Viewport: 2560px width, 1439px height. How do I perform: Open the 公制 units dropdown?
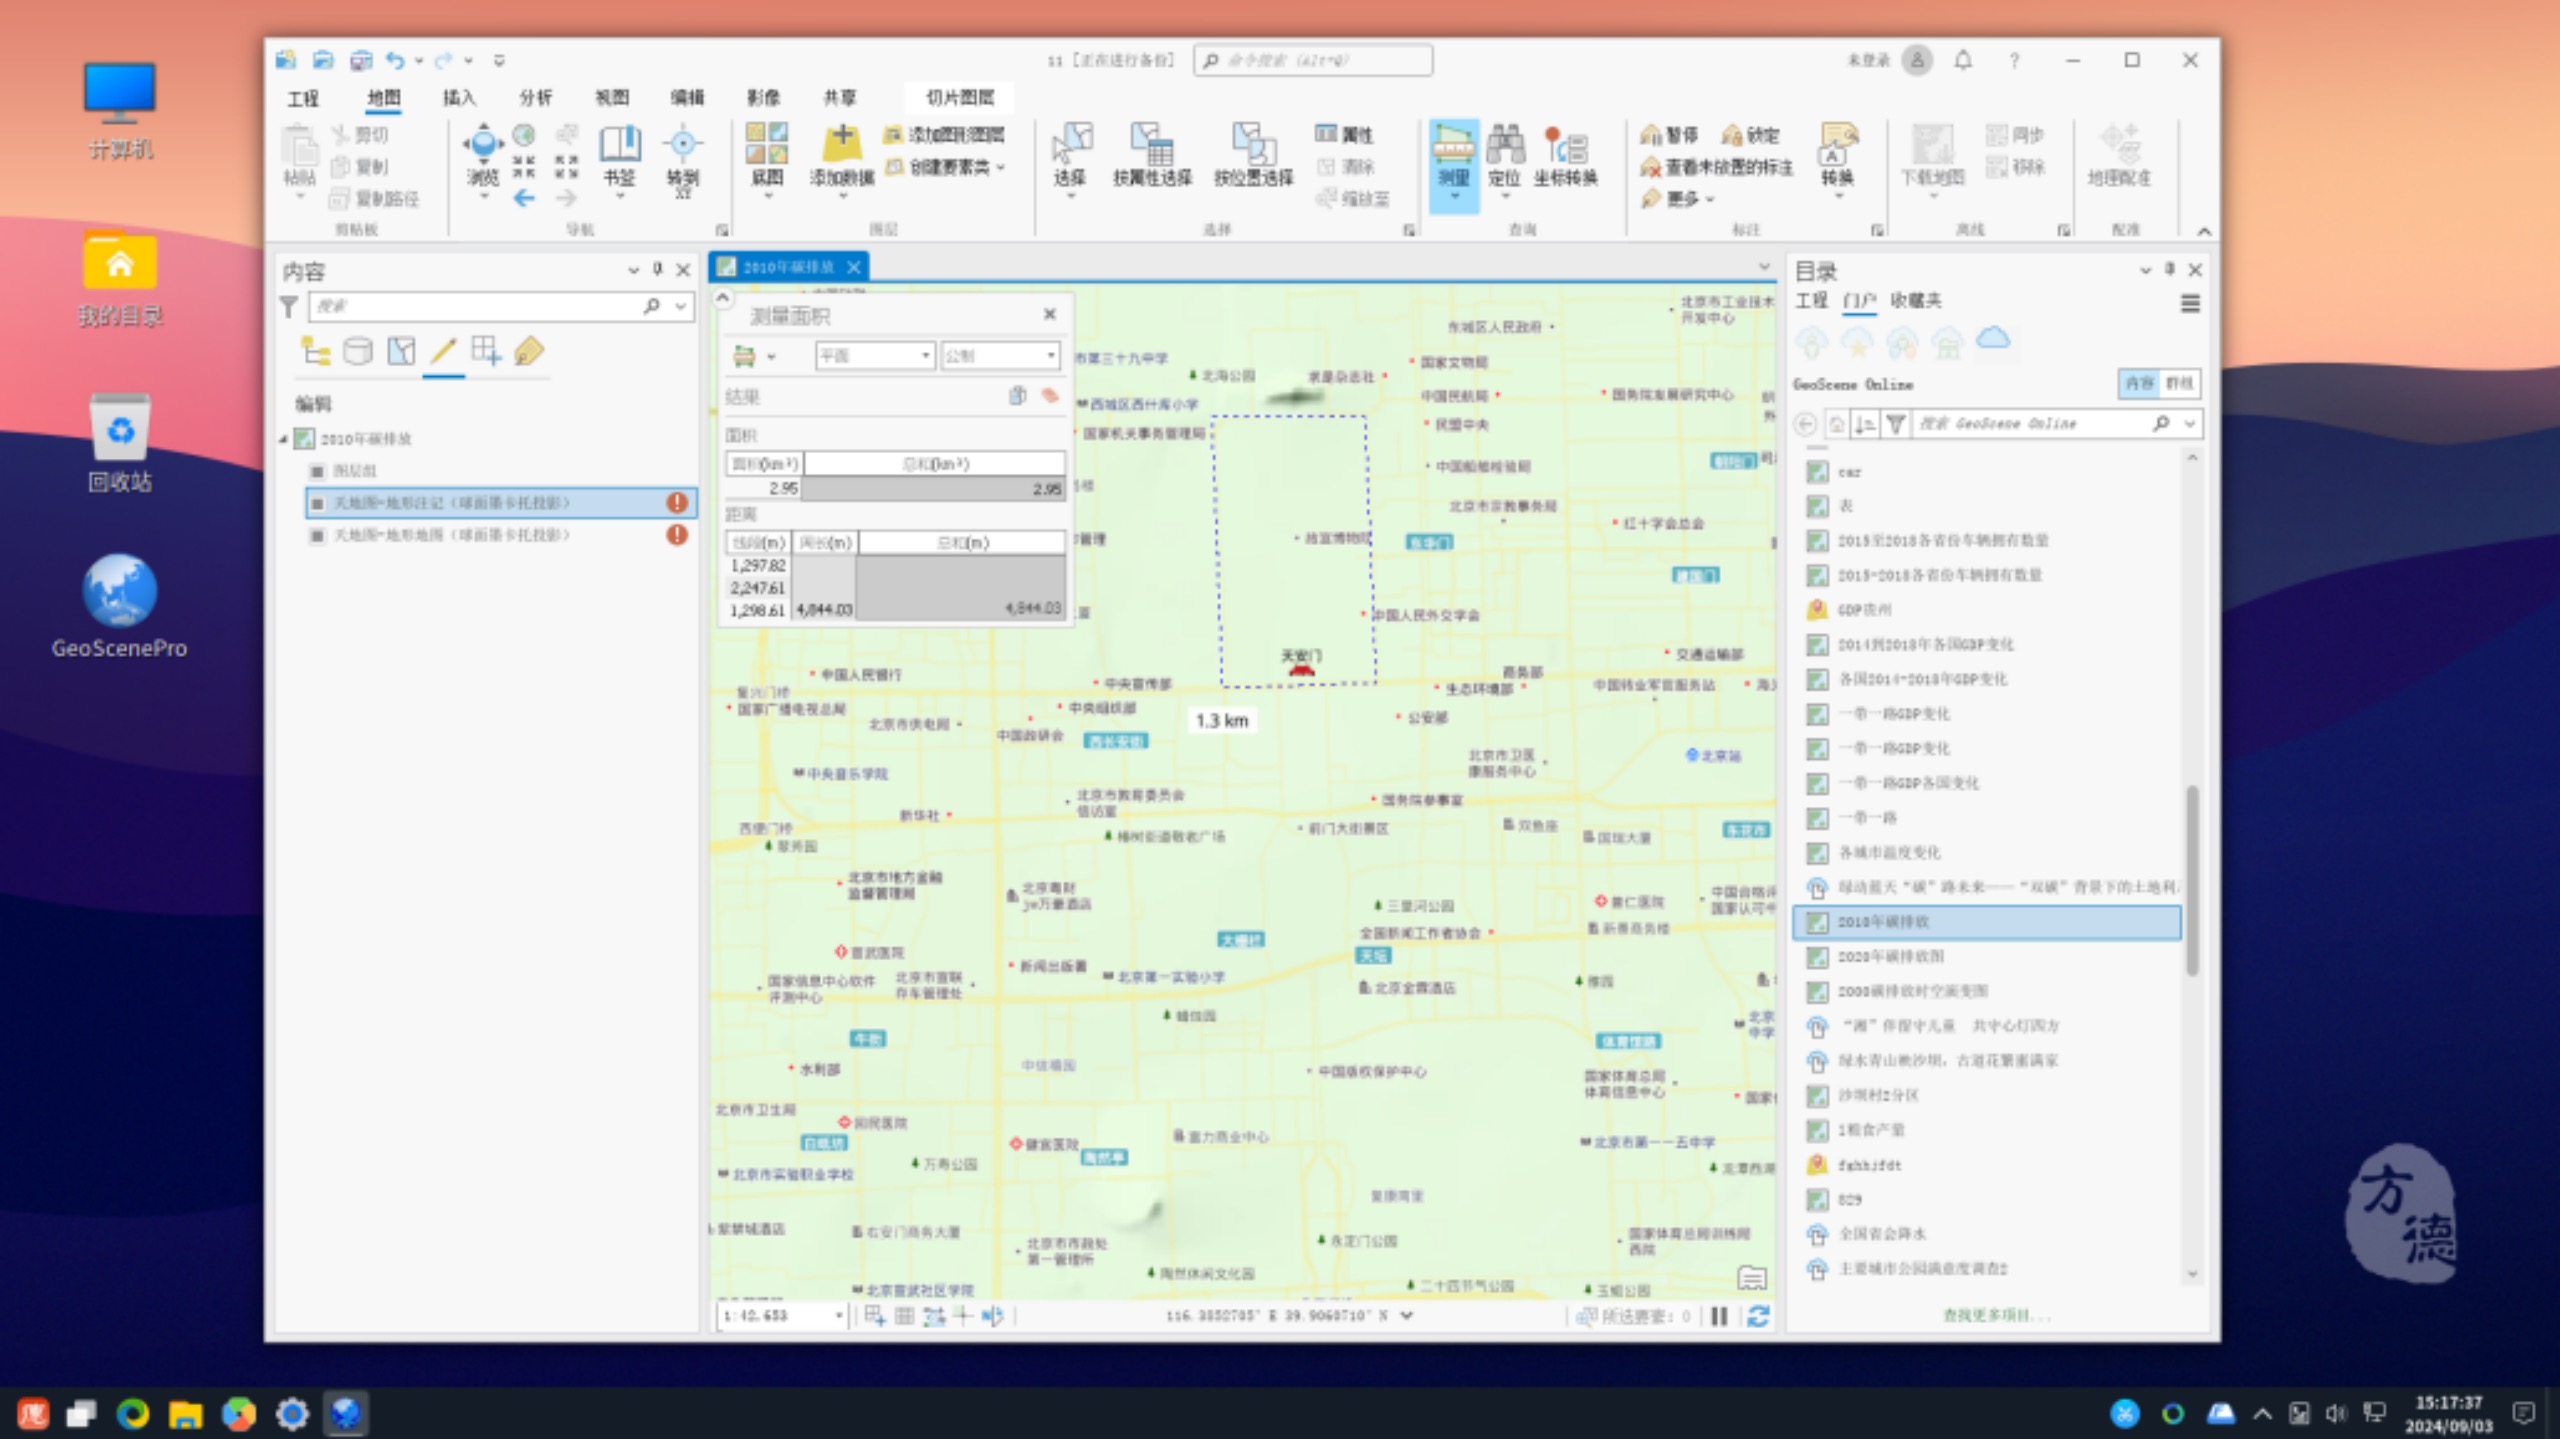[999, 356]
